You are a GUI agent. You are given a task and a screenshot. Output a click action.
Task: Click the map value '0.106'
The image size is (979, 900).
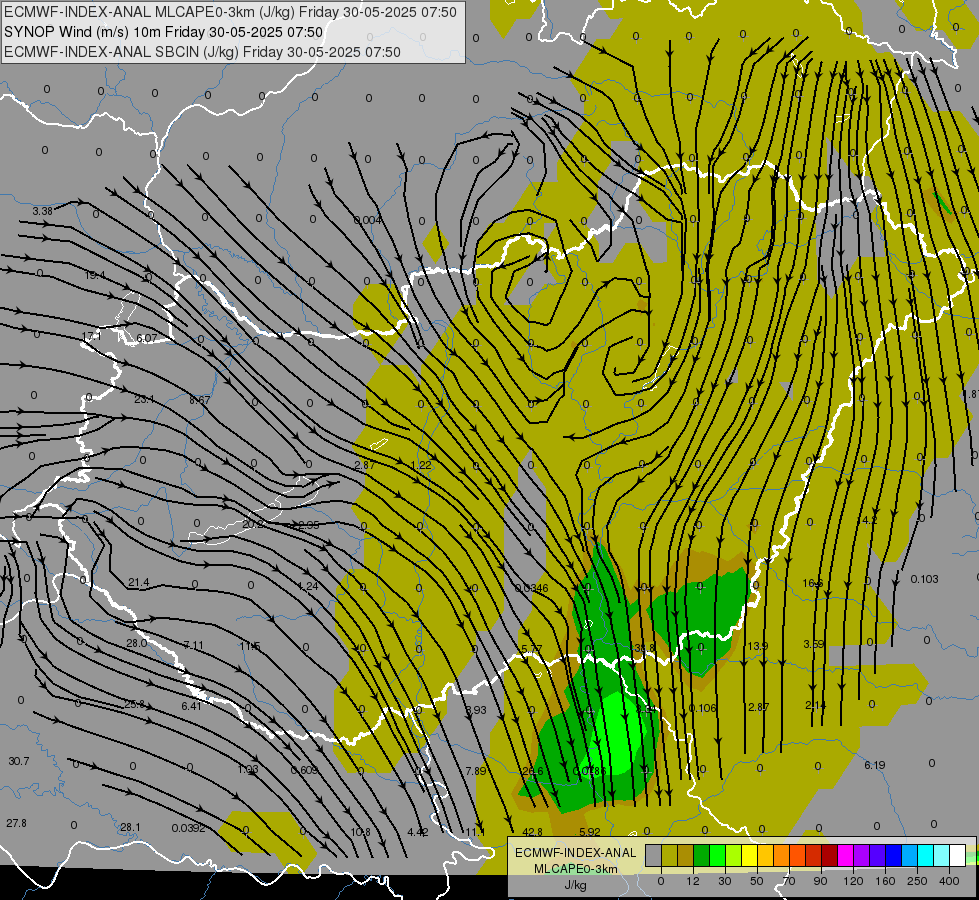(702, 708)
